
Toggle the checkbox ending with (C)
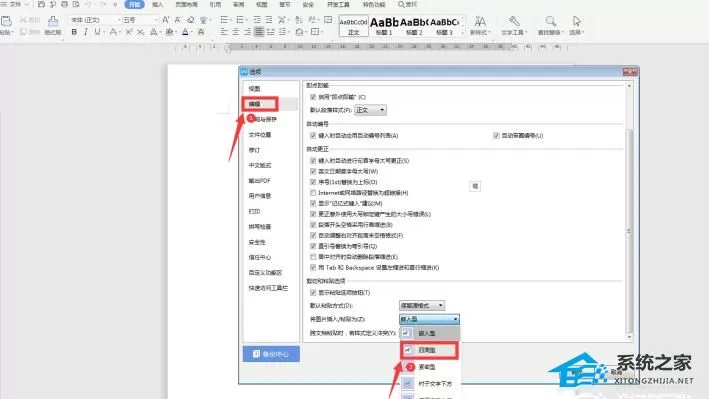pos(313,97)
